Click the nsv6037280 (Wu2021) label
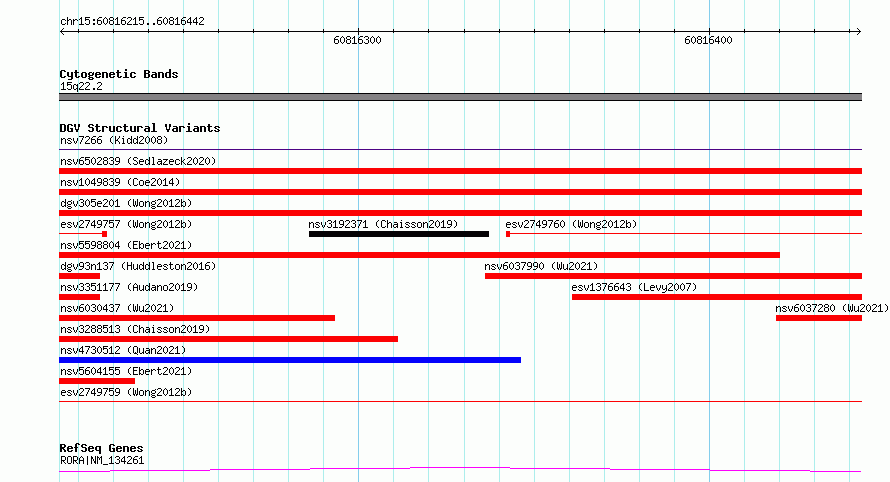890x482 pixels. pyautogui.click(x=832, y=308)
